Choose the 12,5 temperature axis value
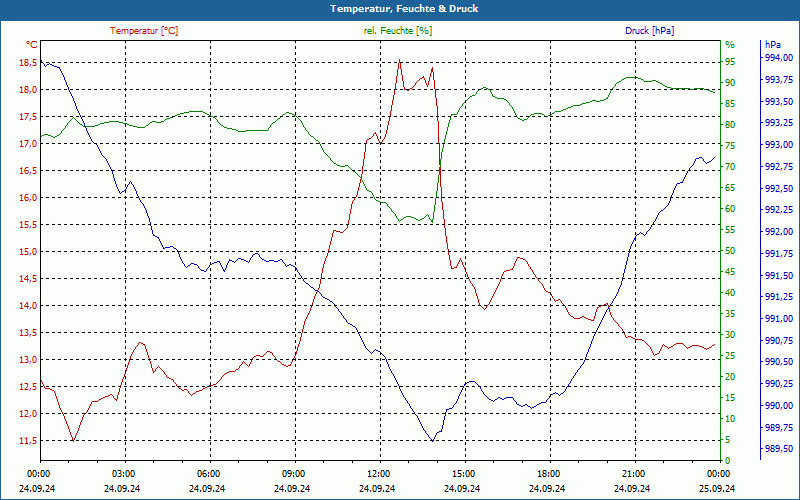Viewport: 800px width, 500px height. [x=28, y=387]
